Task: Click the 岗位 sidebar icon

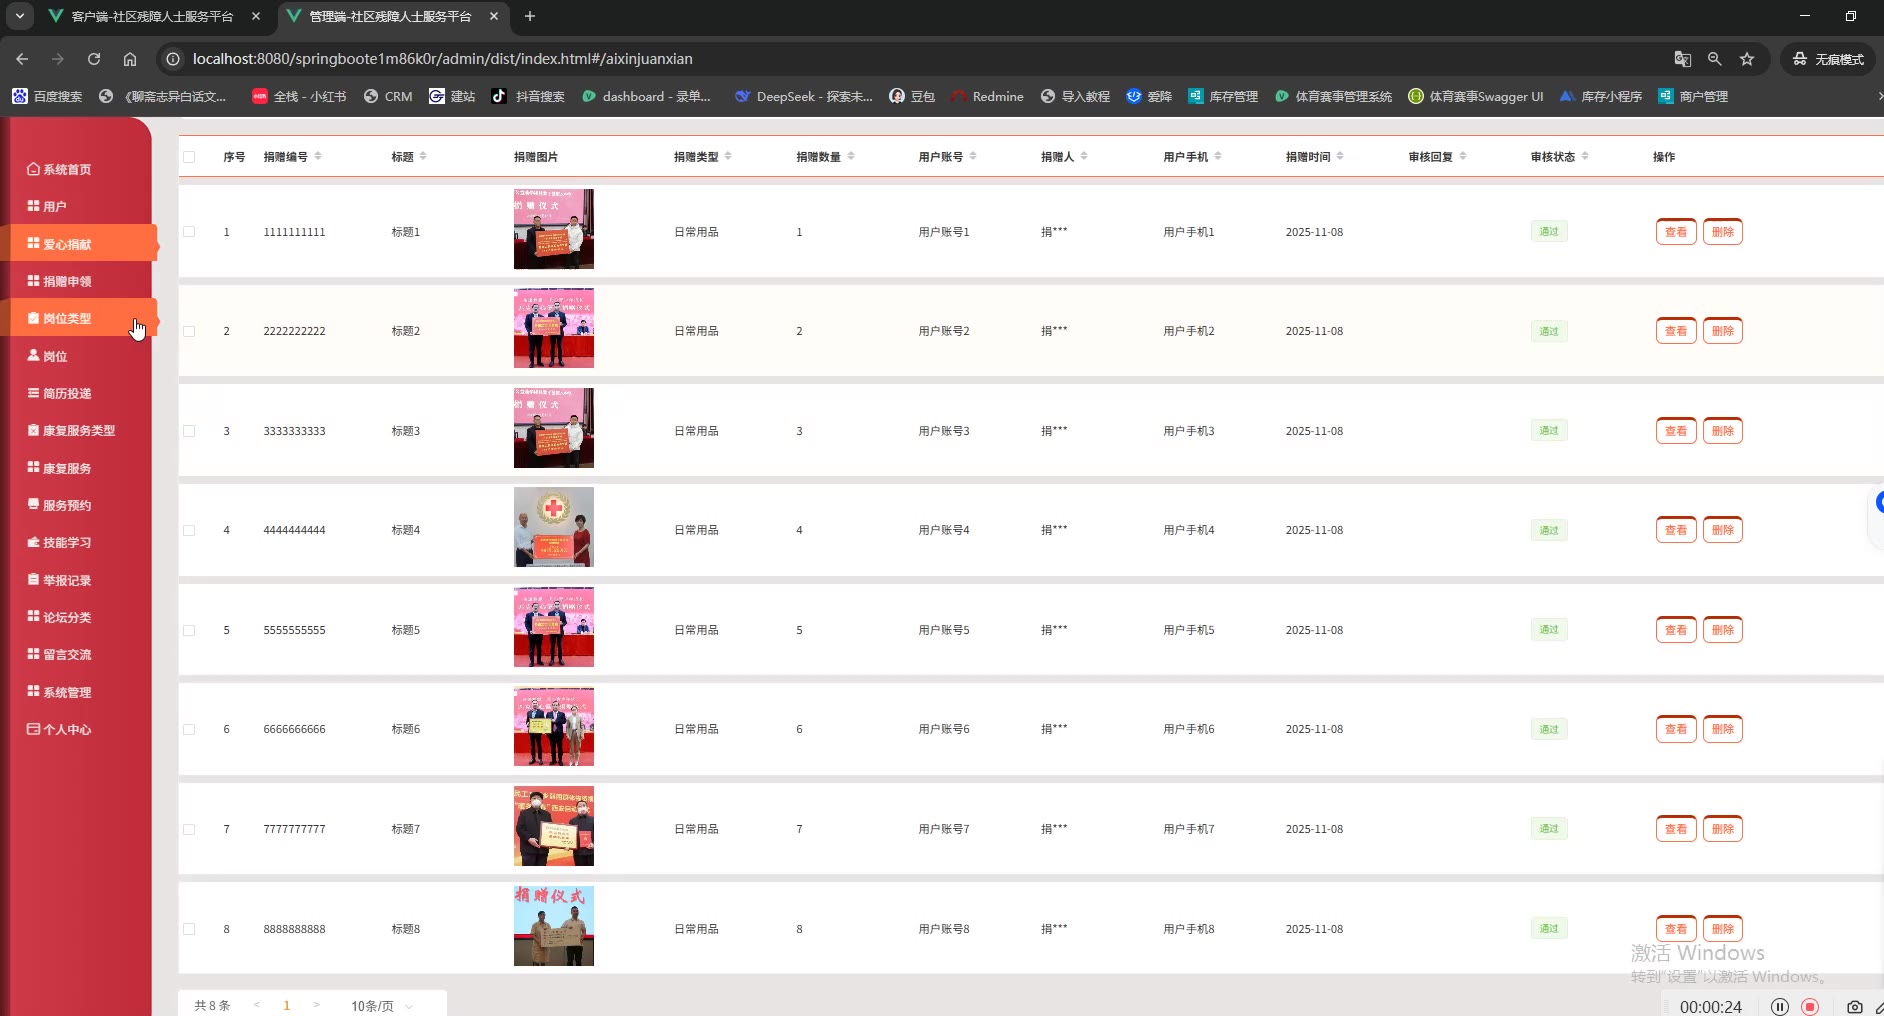Action: click(33, 355)
